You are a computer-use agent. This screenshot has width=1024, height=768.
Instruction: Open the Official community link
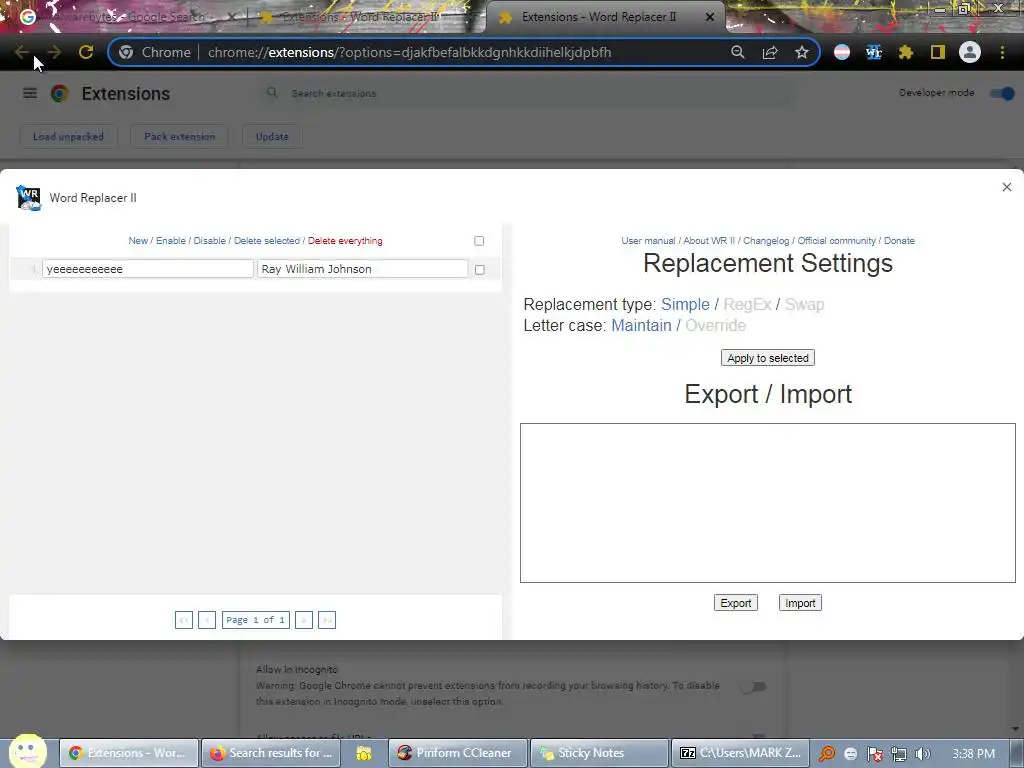coord(837,241)
